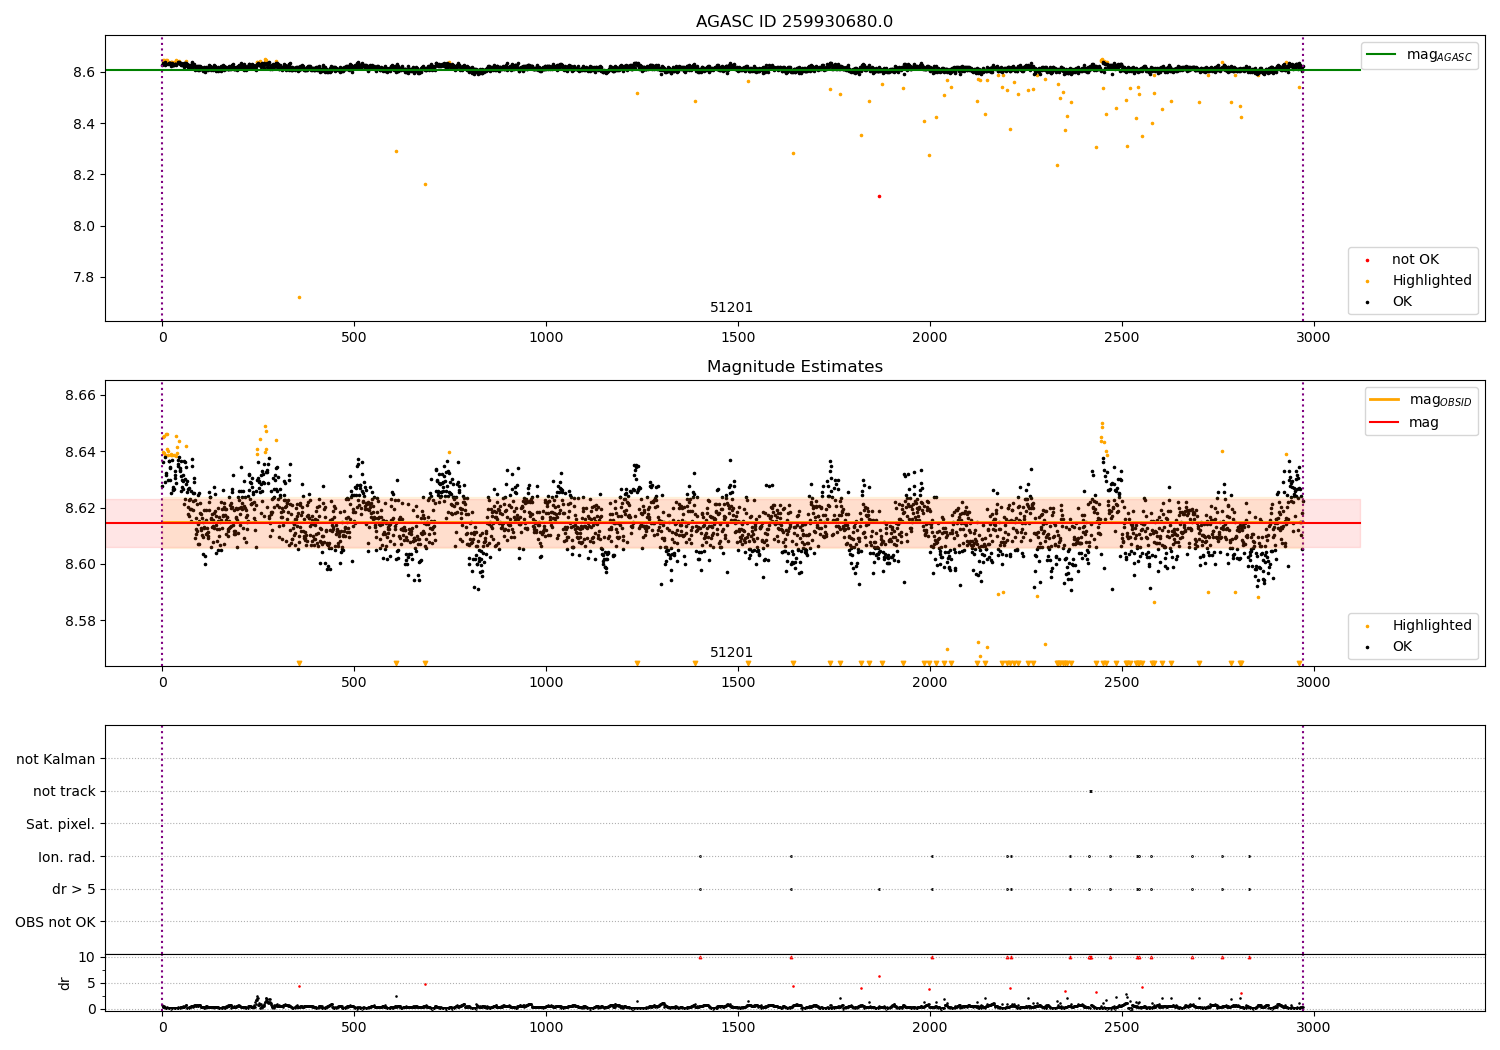Click the lowest orange outlier near 7.7 magnitude
The image size is (1500, 1050).
tap(299, 297)
